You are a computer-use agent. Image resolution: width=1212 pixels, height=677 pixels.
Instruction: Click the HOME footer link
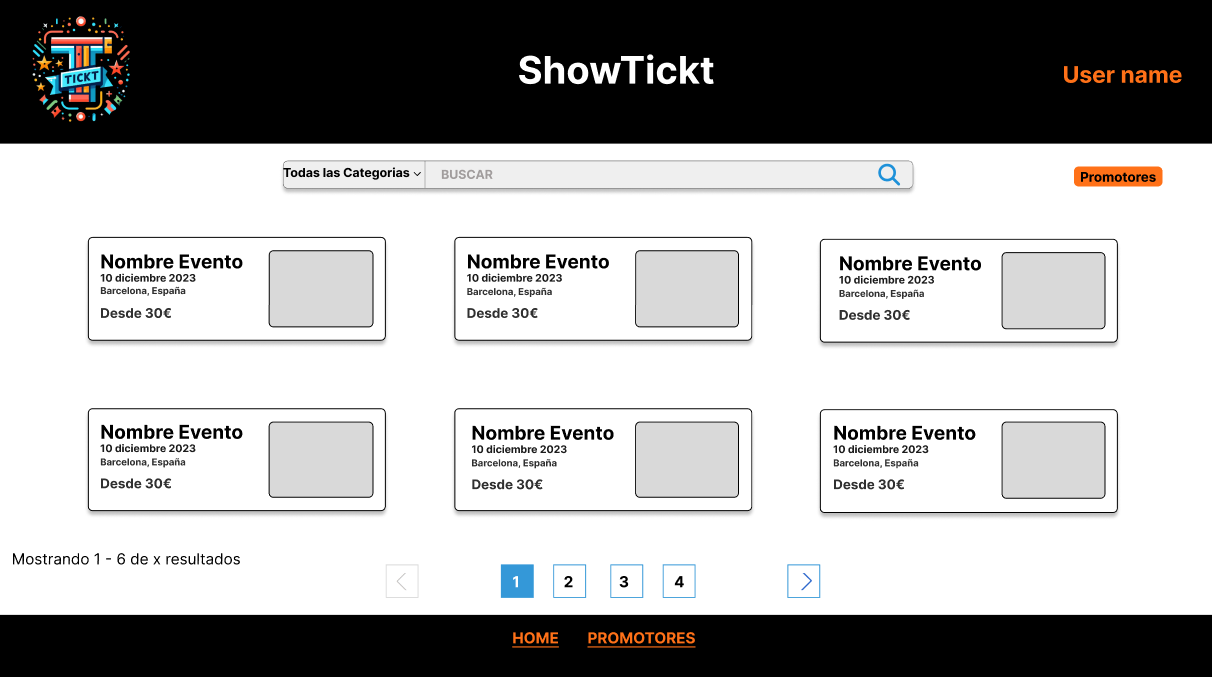click(x=535, y=638)
